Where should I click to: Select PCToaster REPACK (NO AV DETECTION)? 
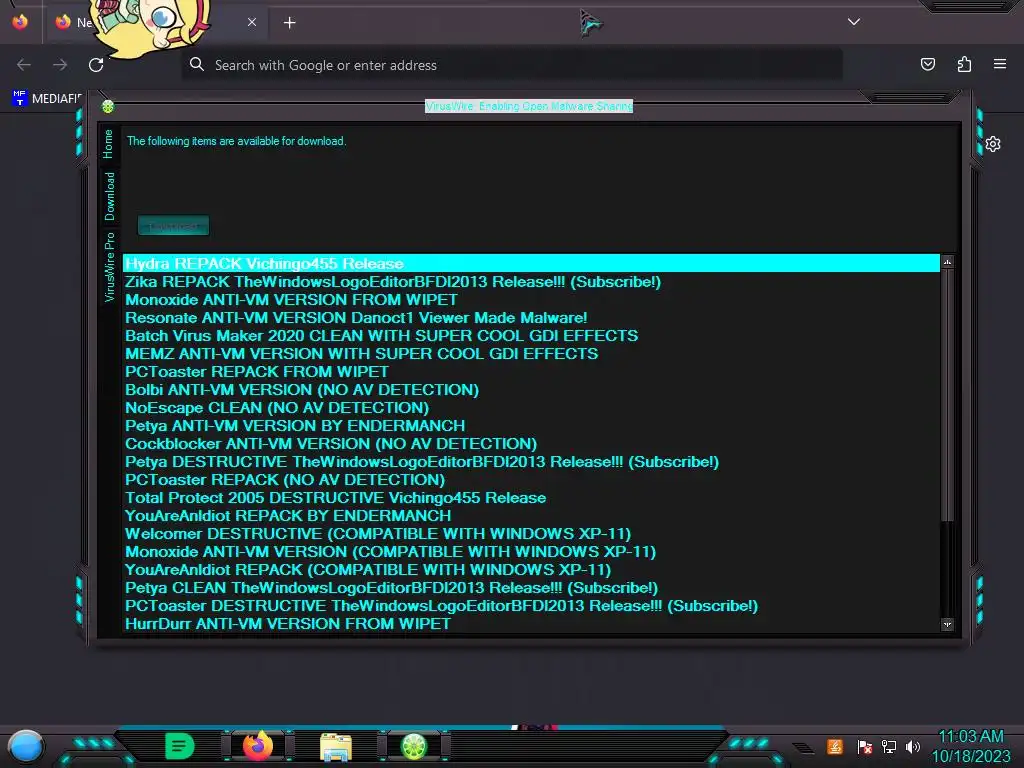[x=531, y=480]
